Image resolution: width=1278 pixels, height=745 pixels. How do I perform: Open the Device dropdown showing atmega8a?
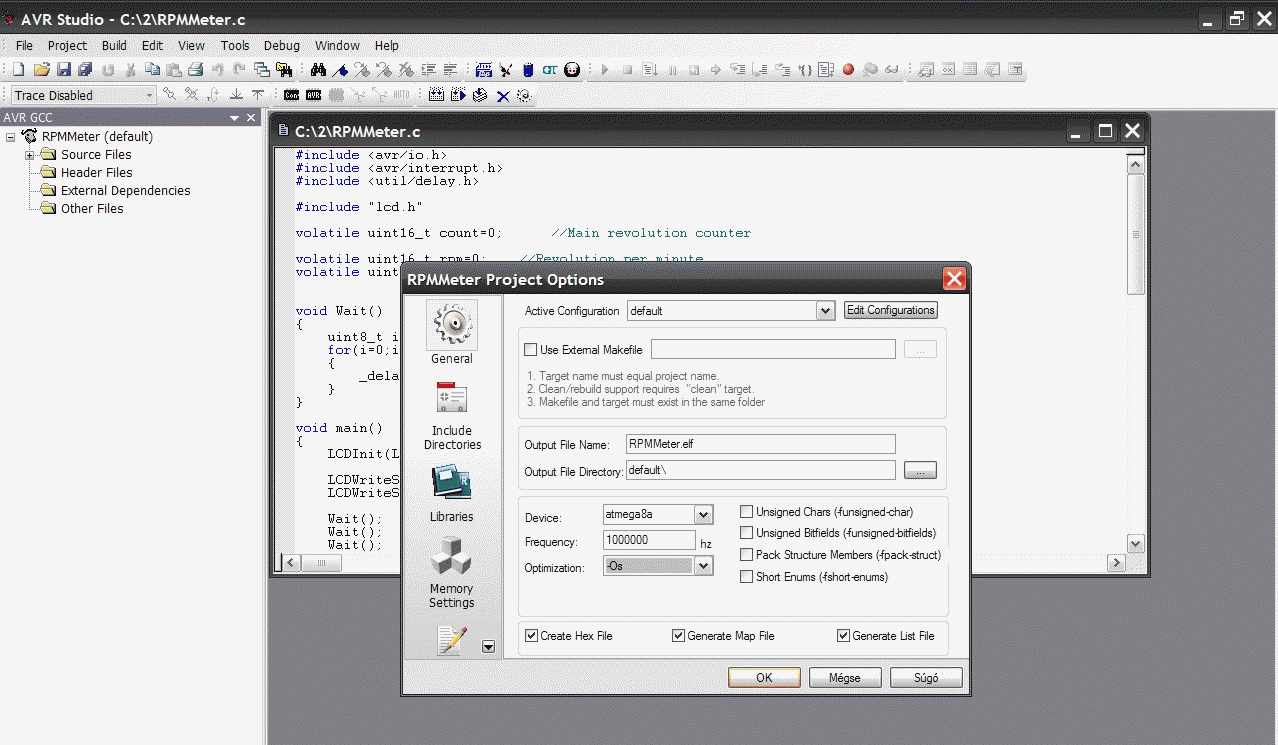(x=703, y=515)
